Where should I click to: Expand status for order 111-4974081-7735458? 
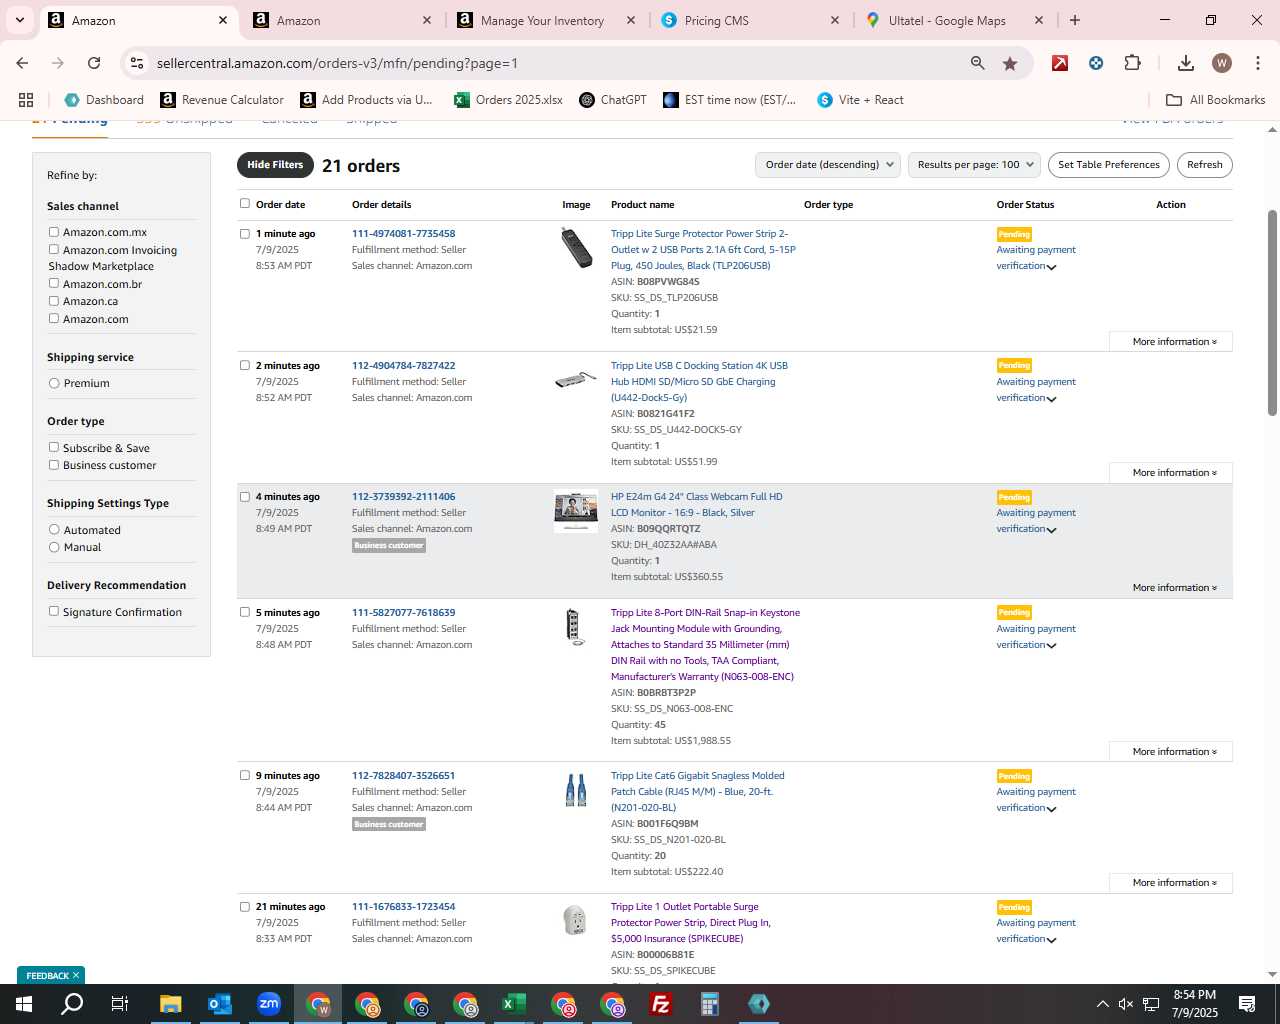(1051, 267)
